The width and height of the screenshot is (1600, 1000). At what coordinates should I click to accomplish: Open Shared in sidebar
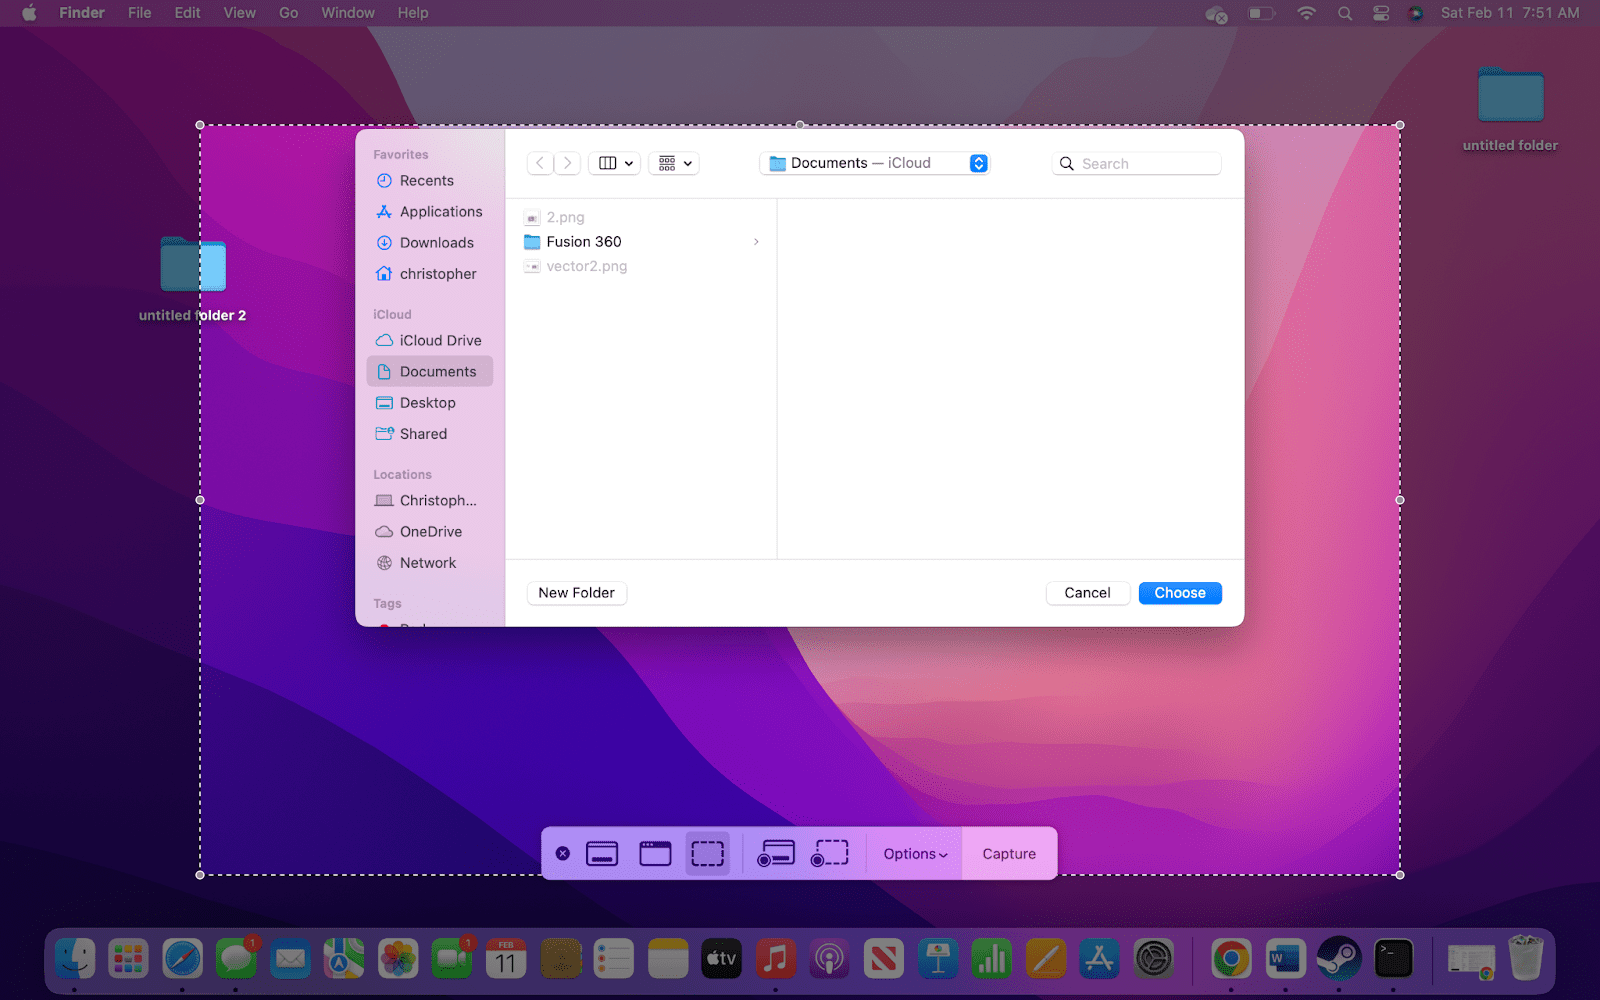click(430, 434)
